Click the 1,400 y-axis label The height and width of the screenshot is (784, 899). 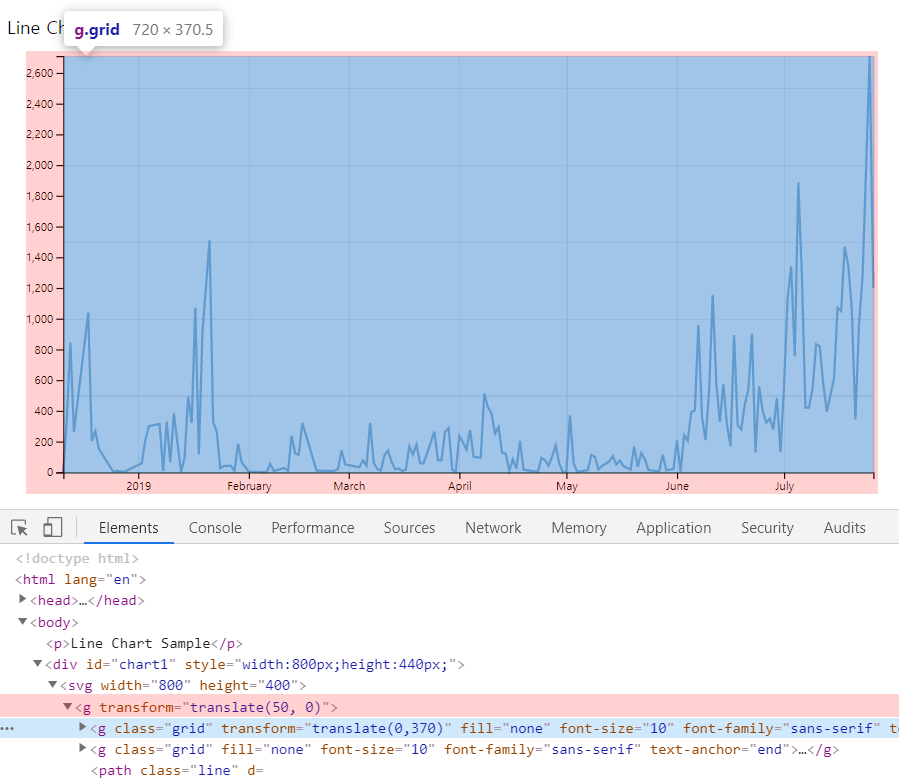(x=40, y=258)
